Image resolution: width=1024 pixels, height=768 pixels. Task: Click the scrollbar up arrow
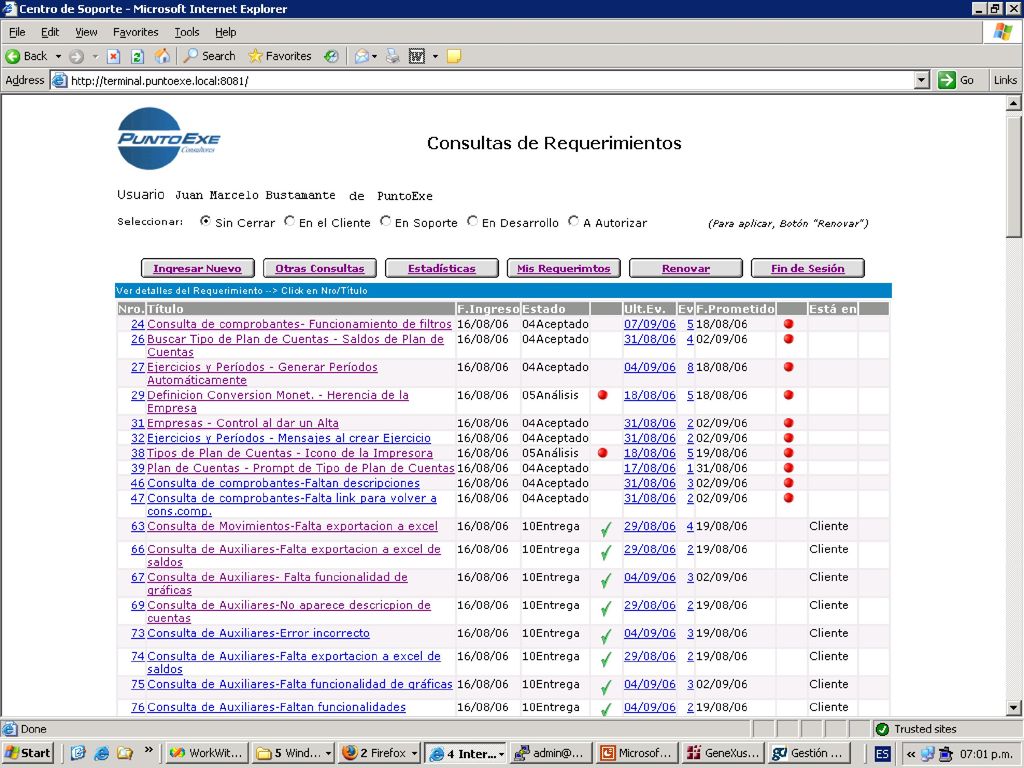tap(1013, 103)
